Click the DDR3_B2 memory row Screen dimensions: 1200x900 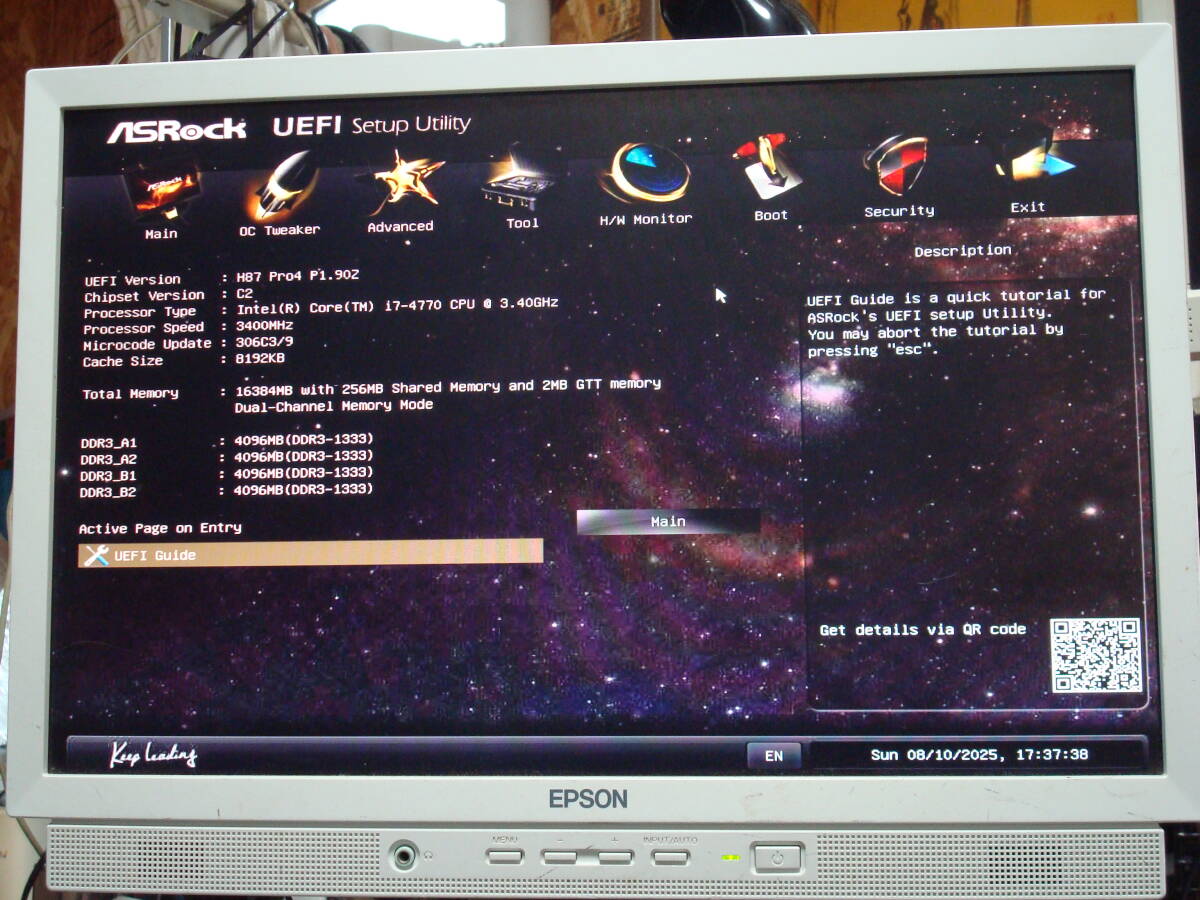(x=226, y=491)
